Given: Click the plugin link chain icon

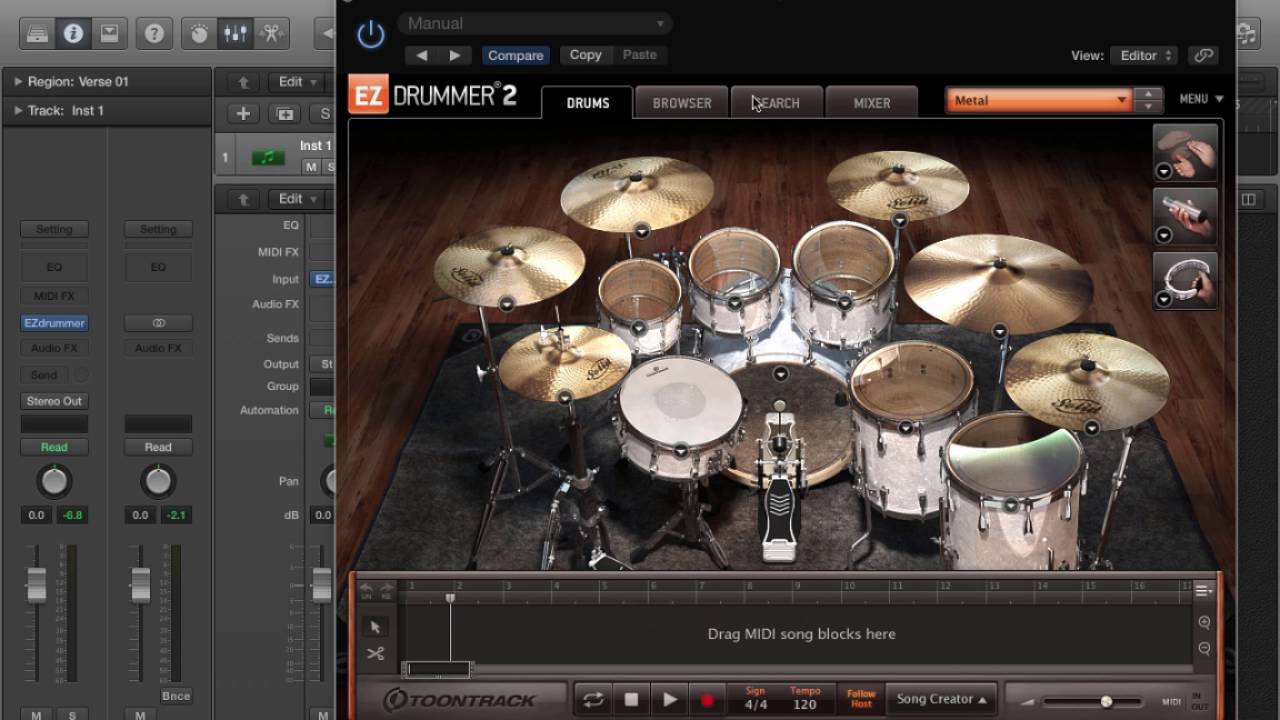Looking at the screenshot, I should (x=1204, y=55).
